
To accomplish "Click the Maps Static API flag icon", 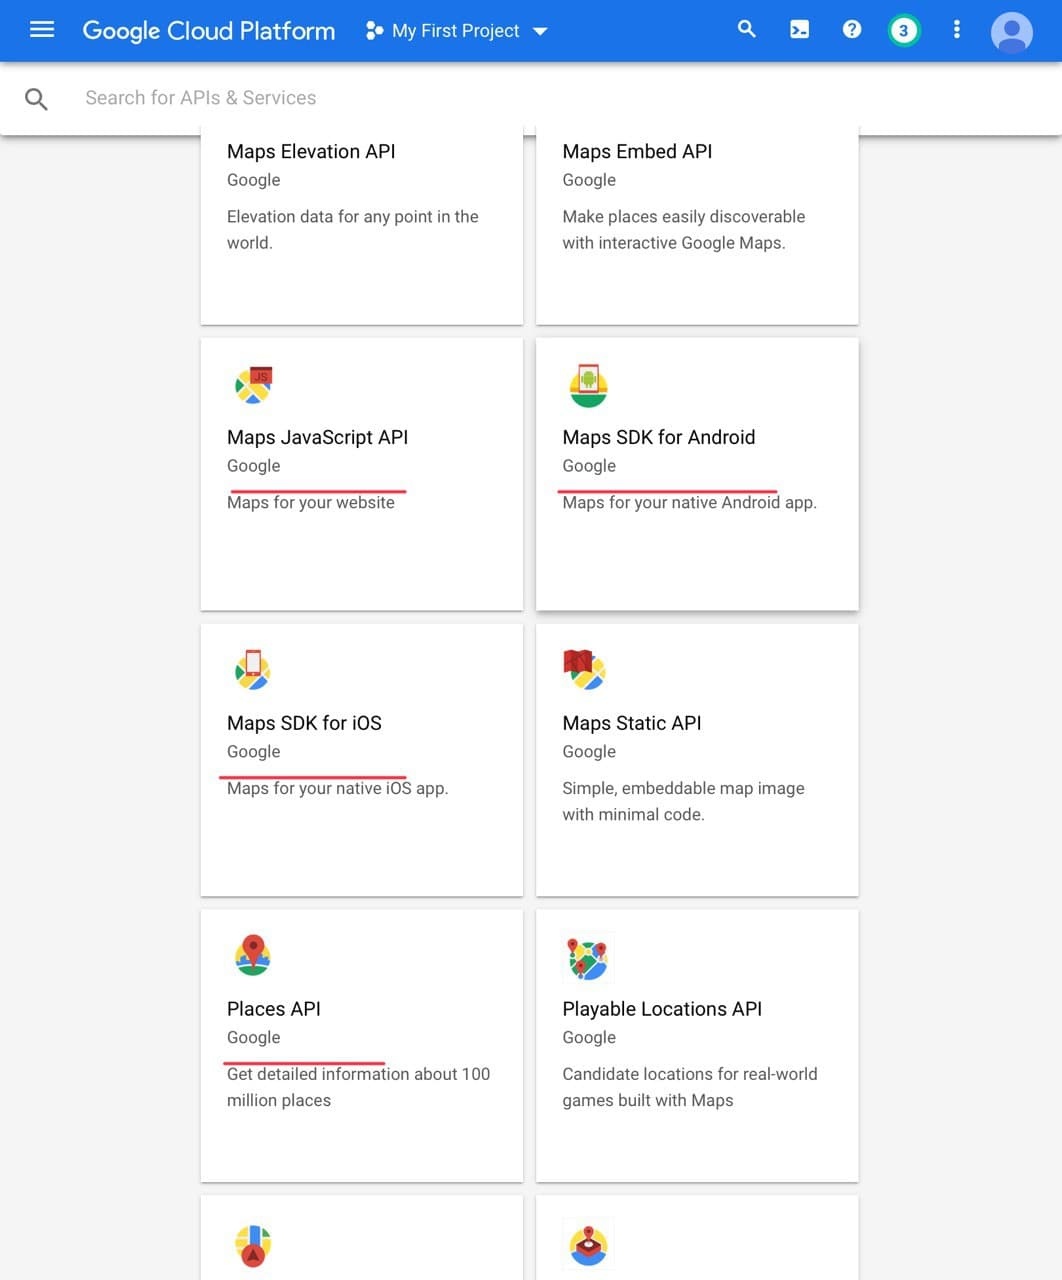I will pyautogui.click(x=586, y=670).
